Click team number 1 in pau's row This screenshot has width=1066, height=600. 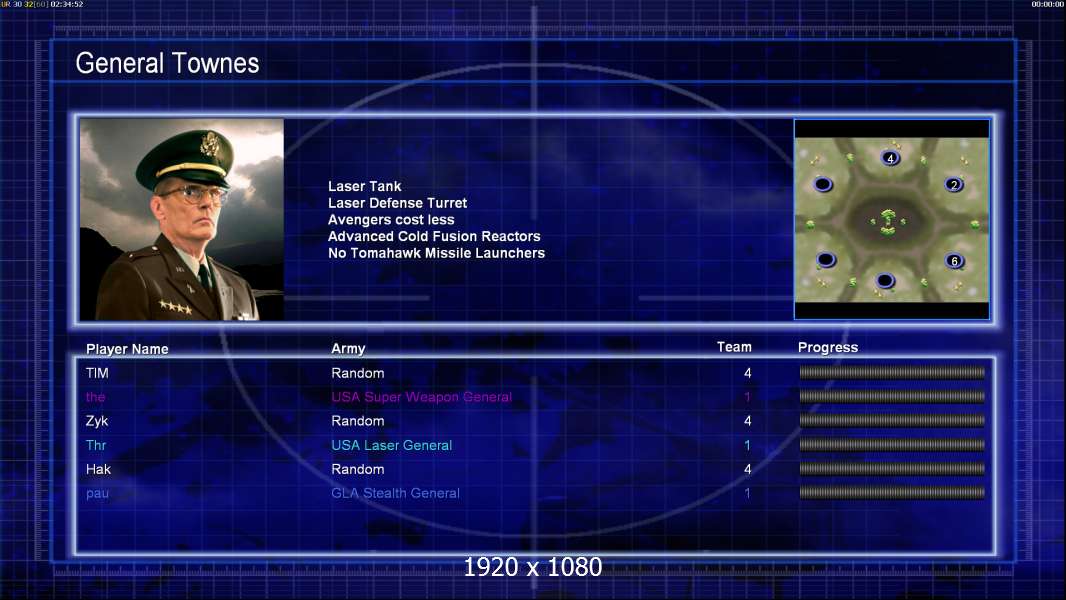click(x=747, y=493)
